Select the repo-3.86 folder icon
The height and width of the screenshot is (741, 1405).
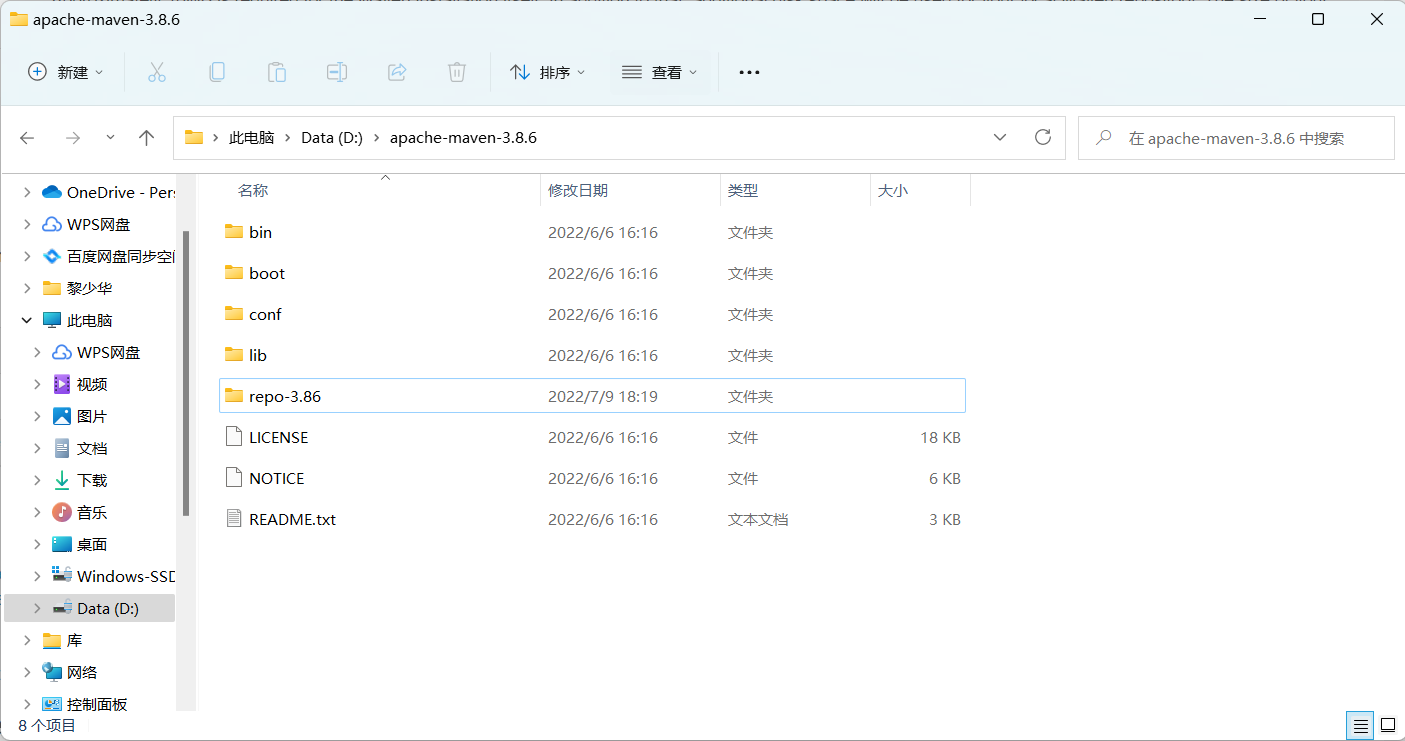(x=234, y=396)
